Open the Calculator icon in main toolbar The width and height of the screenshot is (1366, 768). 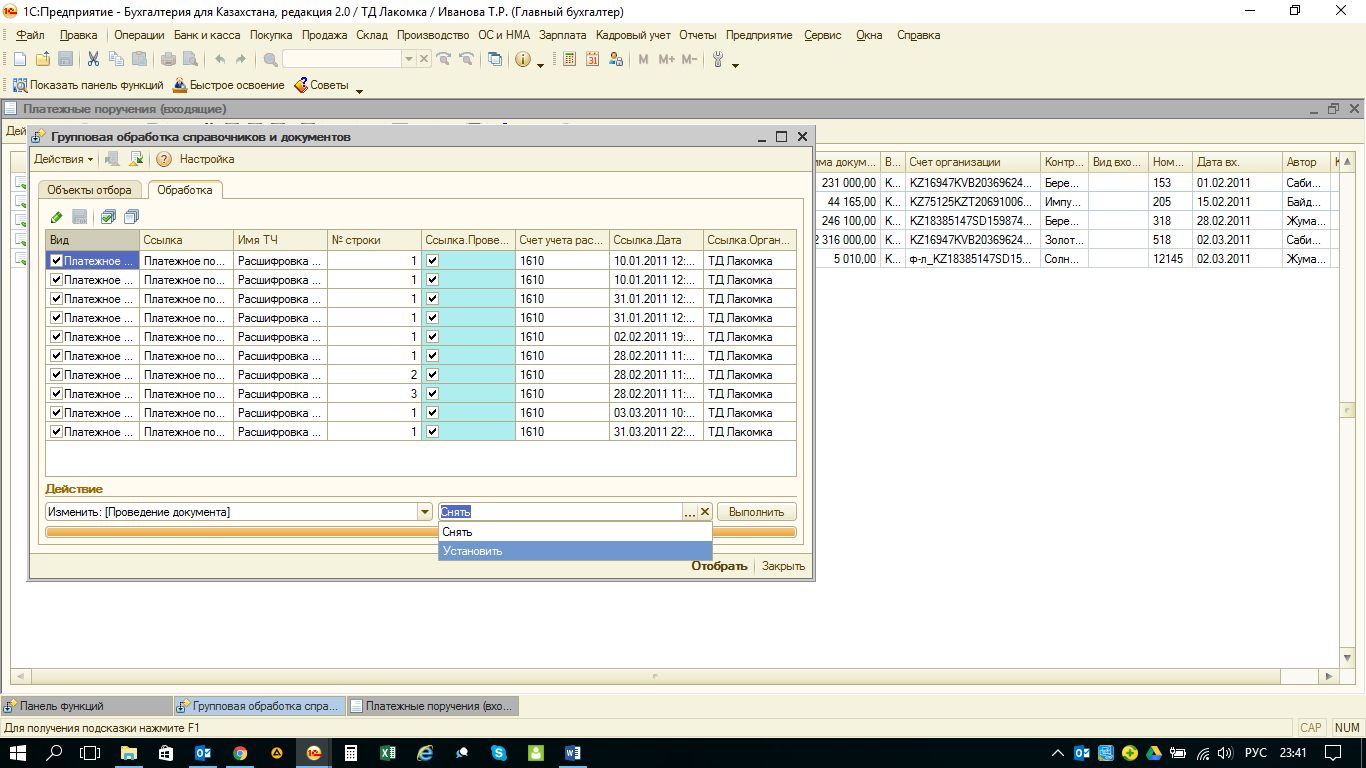[x=569, y=60]
